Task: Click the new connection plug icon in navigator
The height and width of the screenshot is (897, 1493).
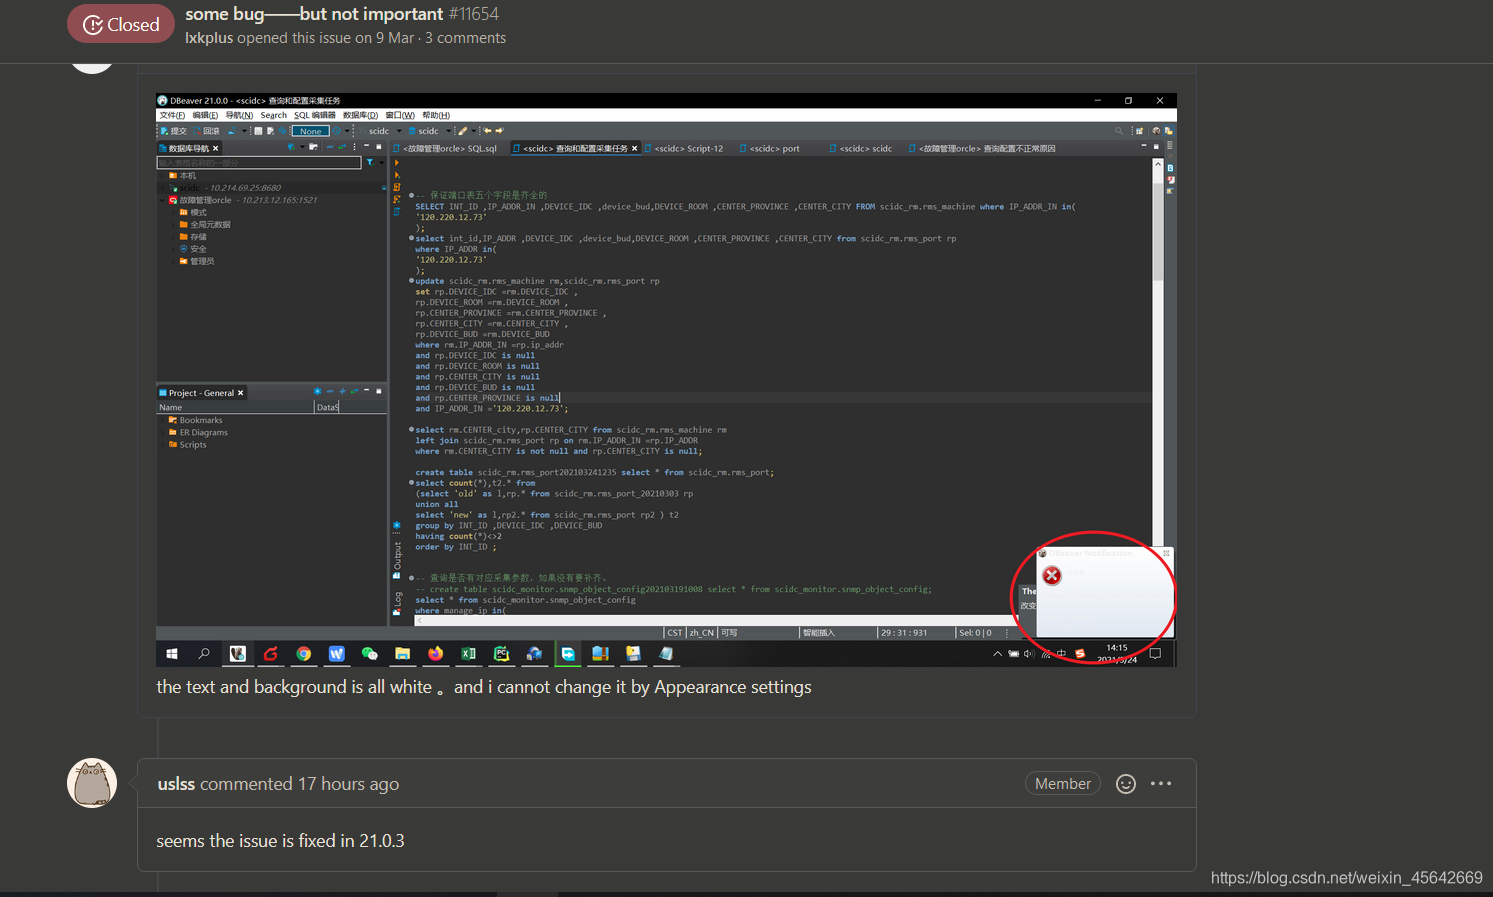Action: point(291,147)
